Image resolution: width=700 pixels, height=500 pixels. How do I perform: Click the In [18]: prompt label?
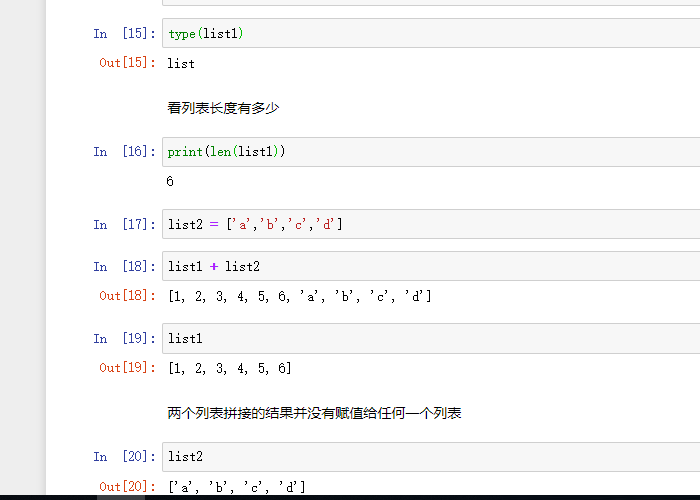pyautogui.click(x=125, y=267)
